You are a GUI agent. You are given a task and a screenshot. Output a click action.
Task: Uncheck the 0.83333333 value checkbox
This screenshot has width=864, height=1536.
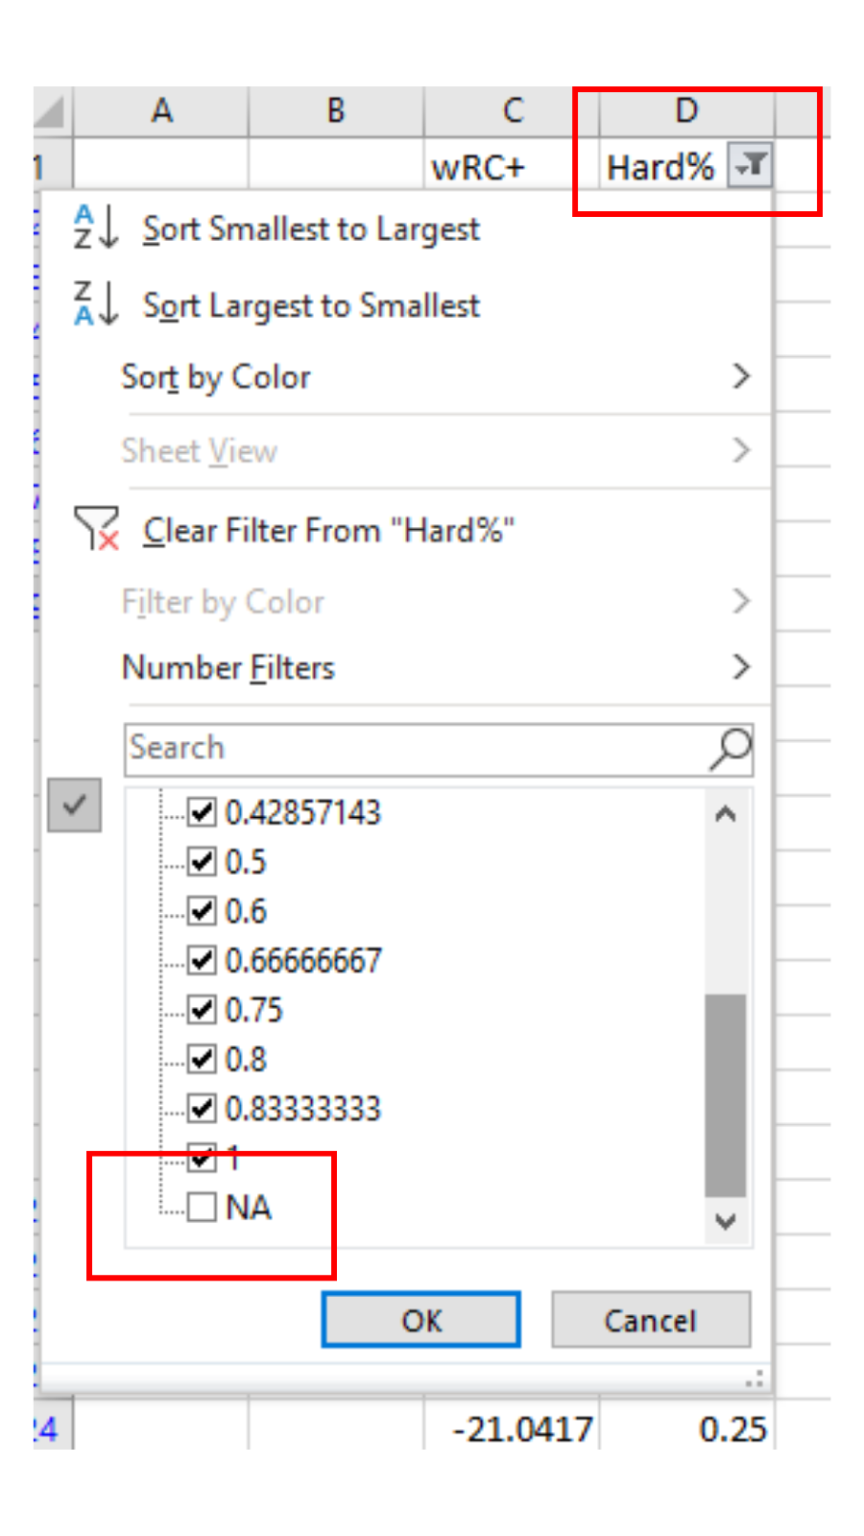201,1108
